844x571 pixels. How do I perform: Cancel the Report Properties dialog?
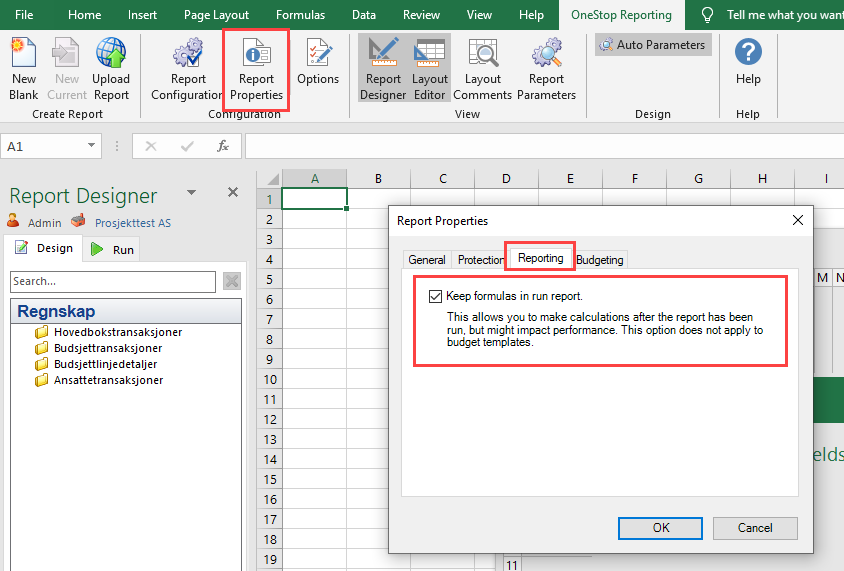tap(755, 528)
